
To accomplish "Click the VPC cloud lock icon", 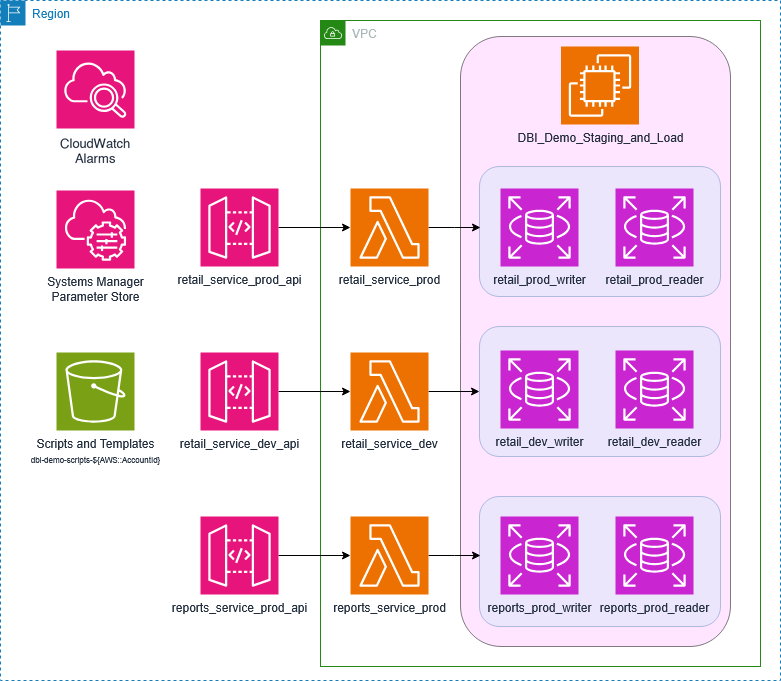I will (333, 33).
